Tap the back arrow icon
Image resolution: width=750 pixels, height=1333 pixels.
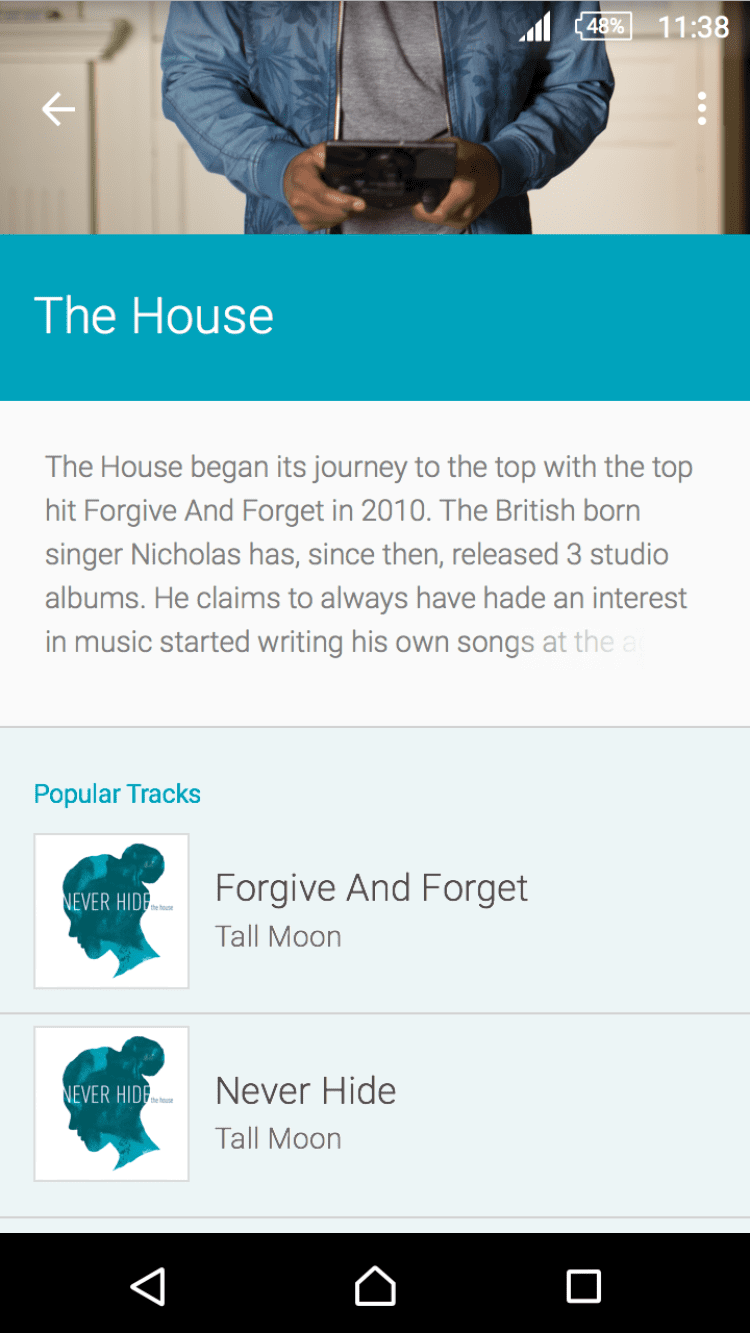[58, 109]
